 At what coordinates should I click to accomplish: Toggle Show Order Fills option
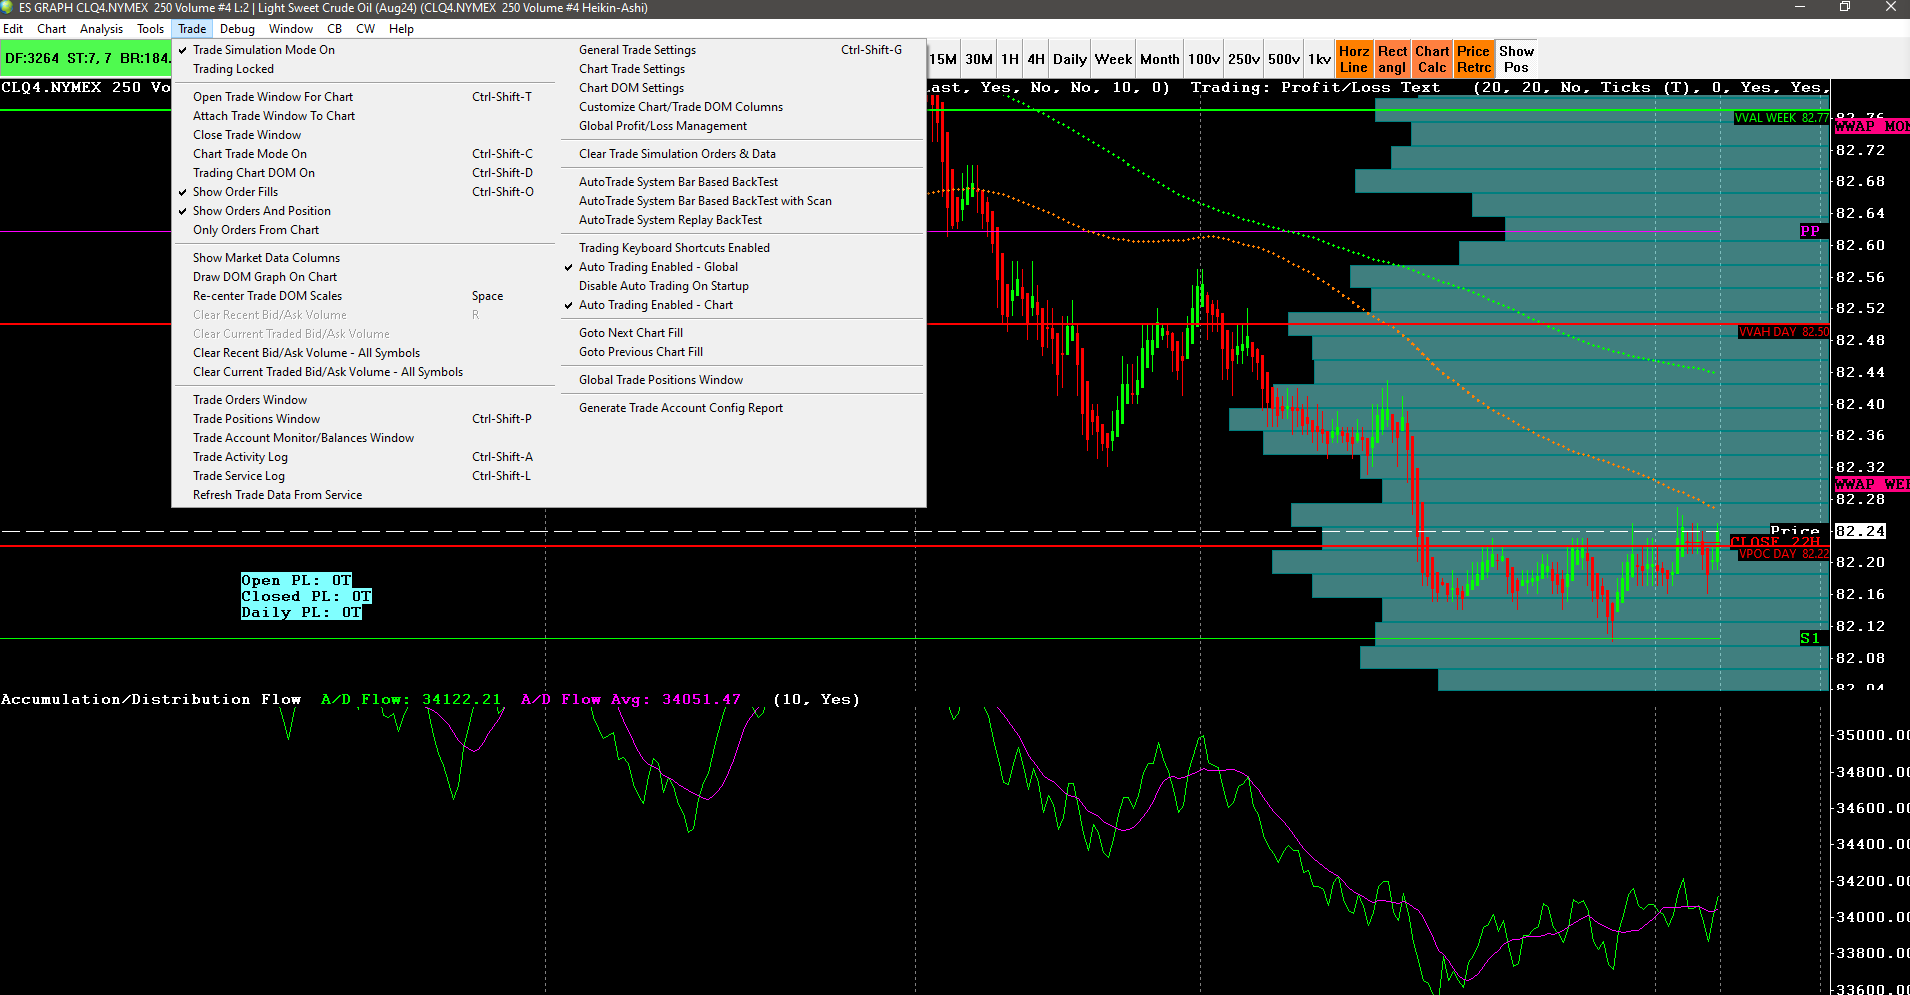point(363,192)
